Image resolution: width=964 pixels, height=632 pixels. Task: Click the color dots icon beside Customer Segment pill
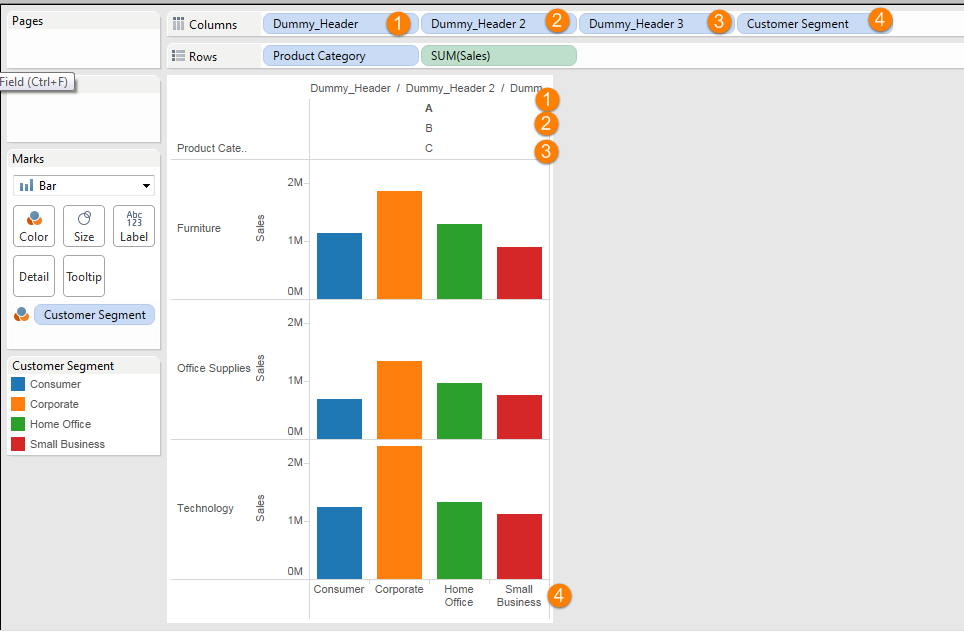click(22, 314)
